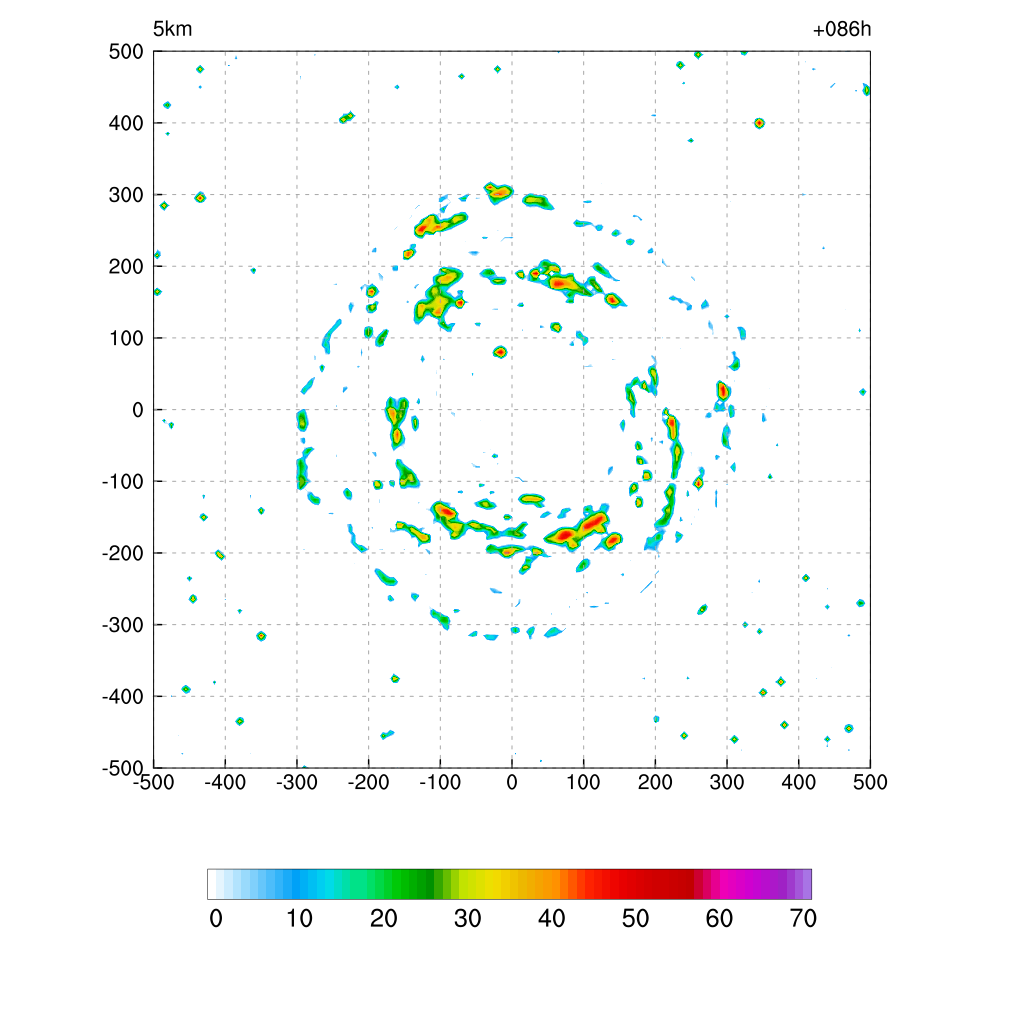
Task: Click the x-axis tick label '-200'
Action: point(368,782)
